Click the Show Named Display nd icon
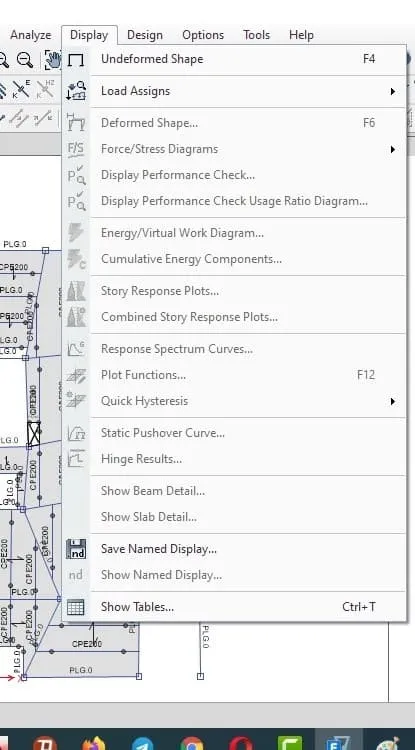Screen dimensions: 415x750 pyautogui.click(x=76, y=575)
